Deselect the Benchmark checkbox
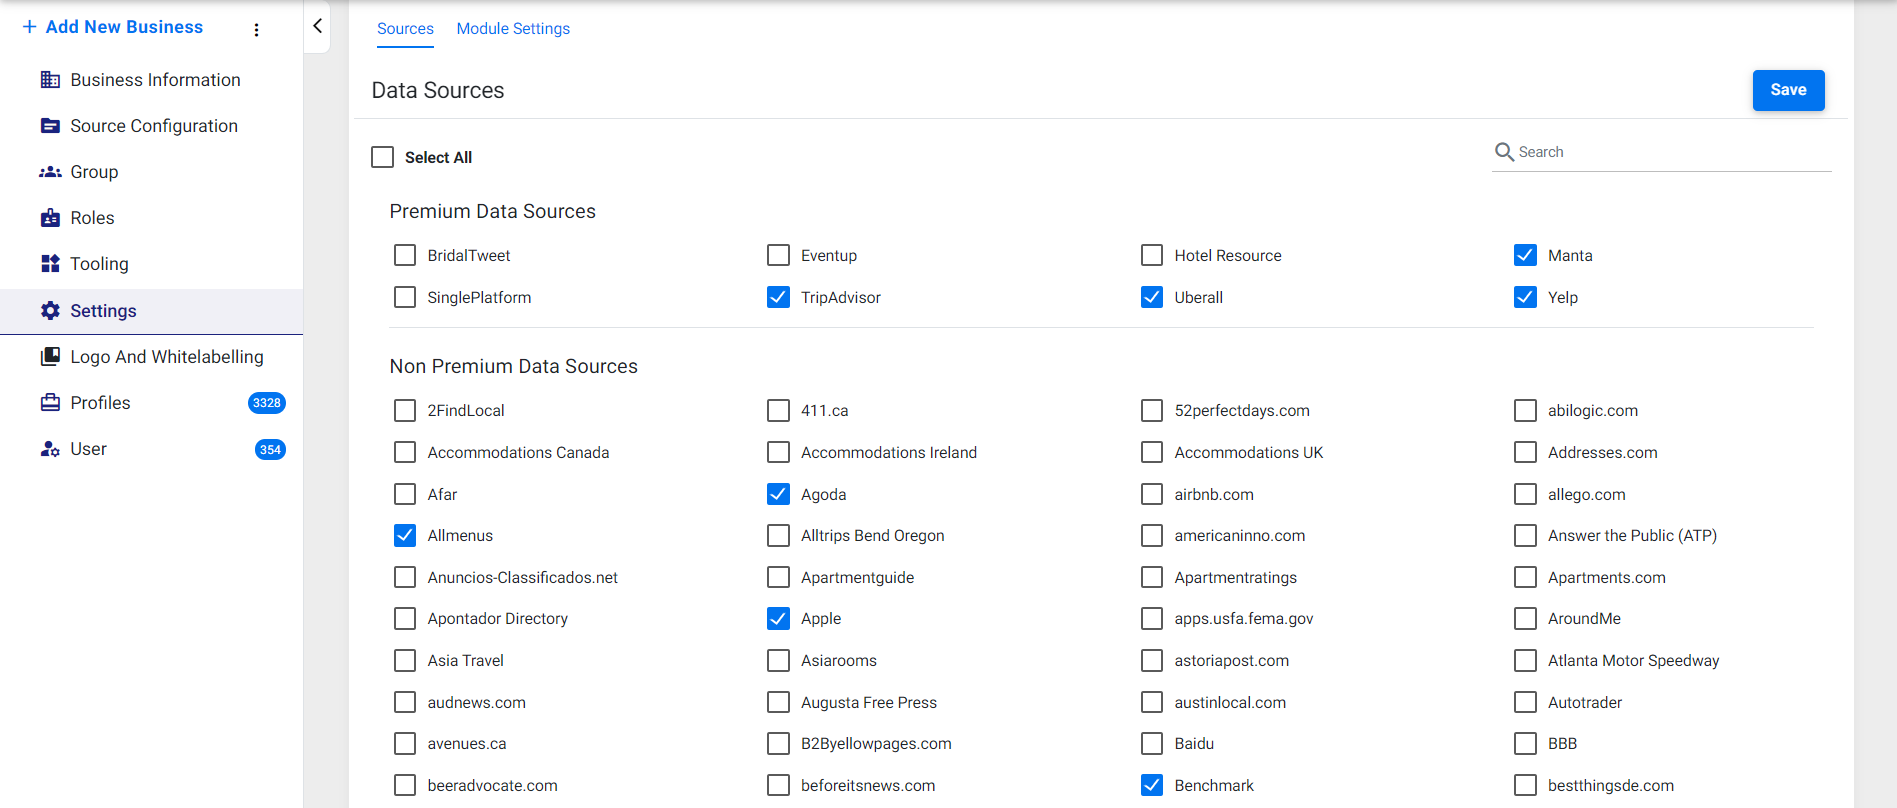The image size is (1897, 808). click(1152, 786)
